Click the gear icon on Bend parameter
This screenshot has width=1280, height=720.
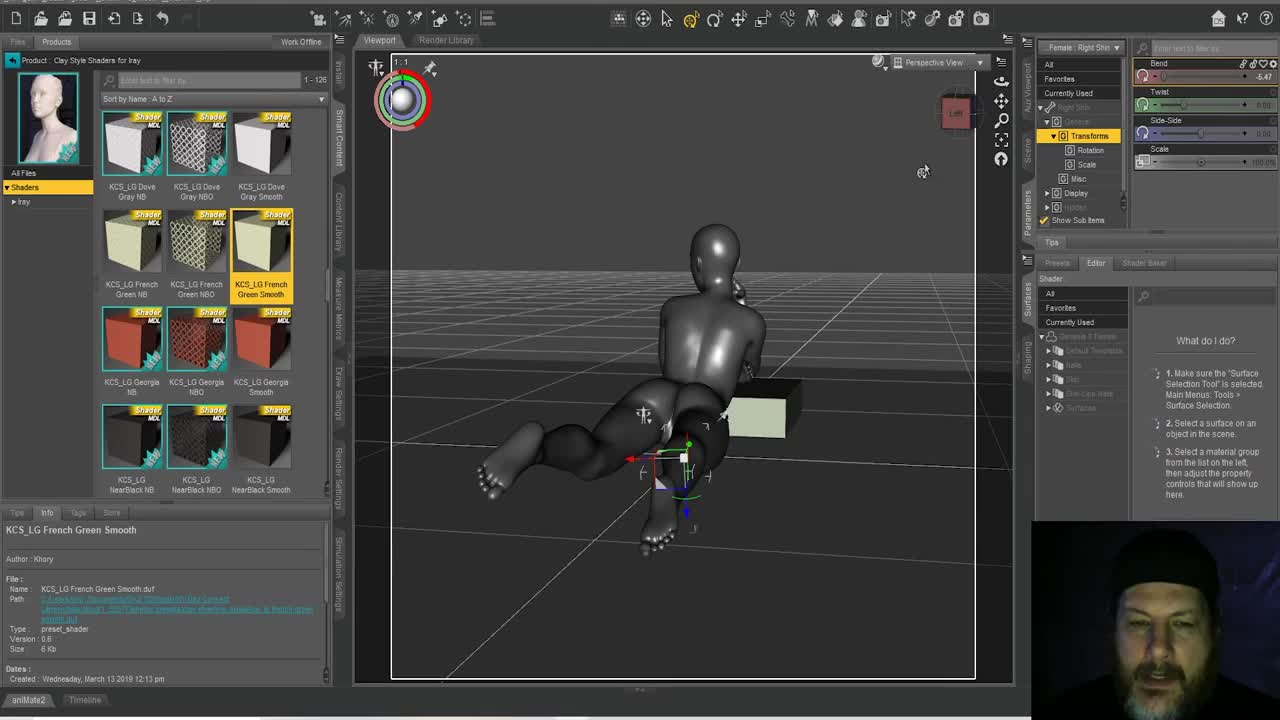1272,63
